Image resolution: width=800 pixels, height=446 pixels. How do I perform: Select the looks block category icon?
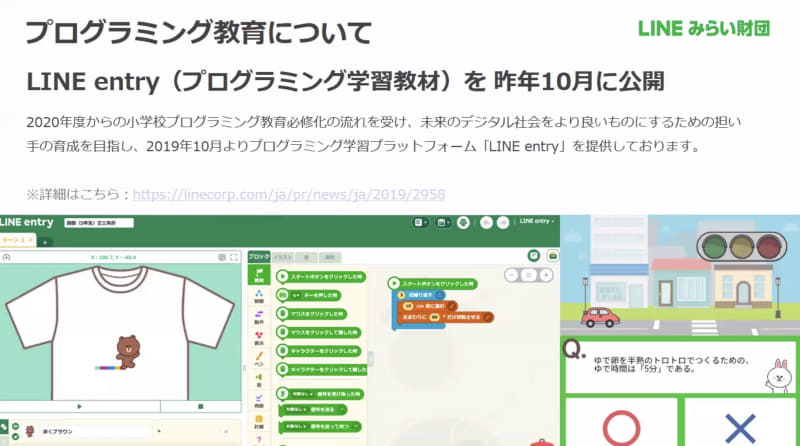click(x=259, y=338)
